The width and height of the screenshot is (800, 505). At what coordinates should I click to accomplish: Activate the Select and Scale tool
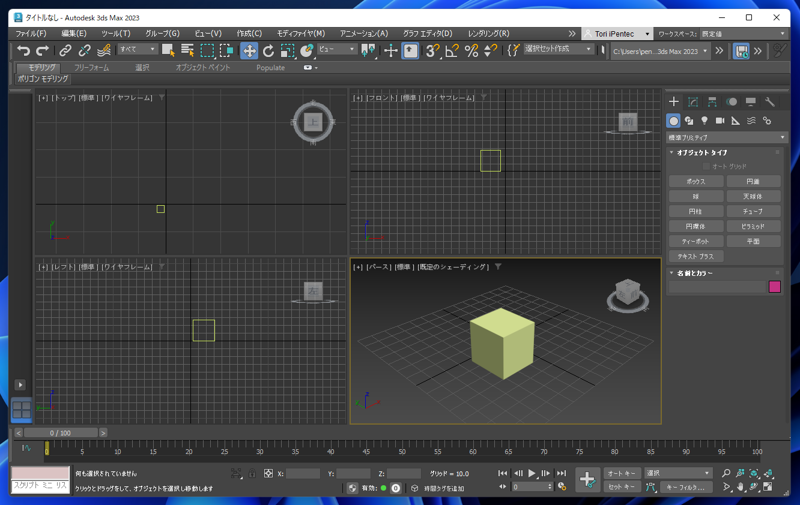288,50
